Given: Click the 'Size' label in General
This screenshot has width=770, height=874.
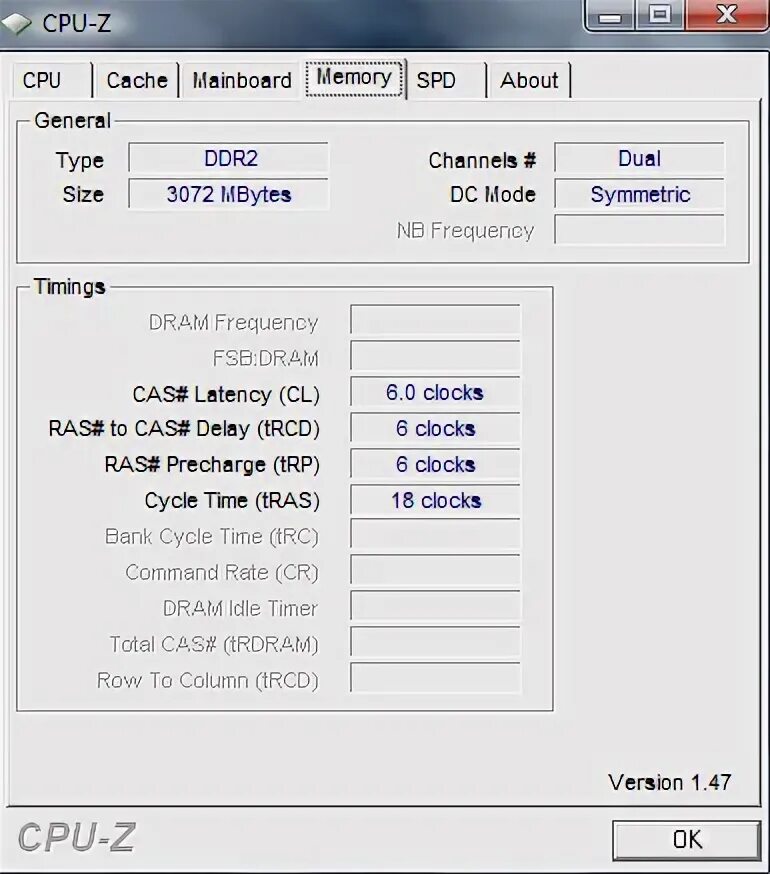Looking at the screenshot, I should (x=83, y=195).
